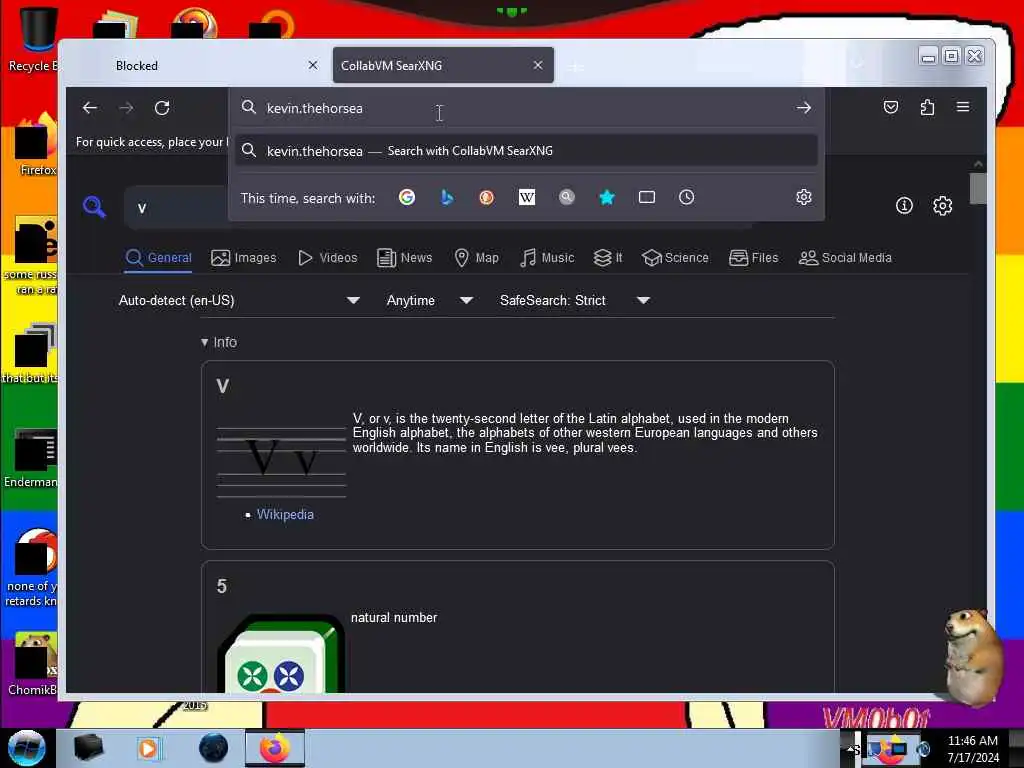Select the CollabVM SearXNG tab

click(x=443, y=65)
